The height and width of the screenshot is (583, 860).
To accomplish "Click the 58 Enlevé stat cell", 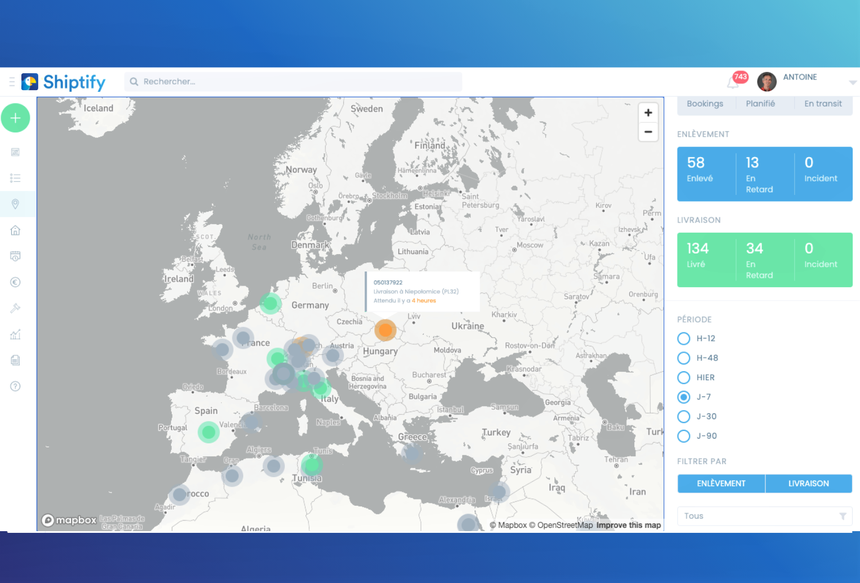I will (x=706, y=173).
